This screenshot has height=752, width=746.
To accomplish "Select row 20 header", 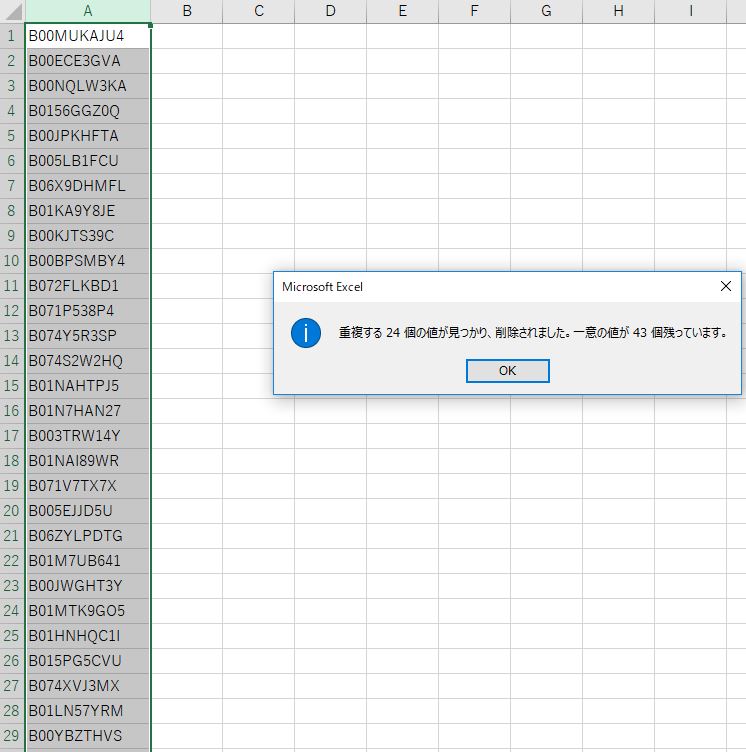I will [12, 511].
